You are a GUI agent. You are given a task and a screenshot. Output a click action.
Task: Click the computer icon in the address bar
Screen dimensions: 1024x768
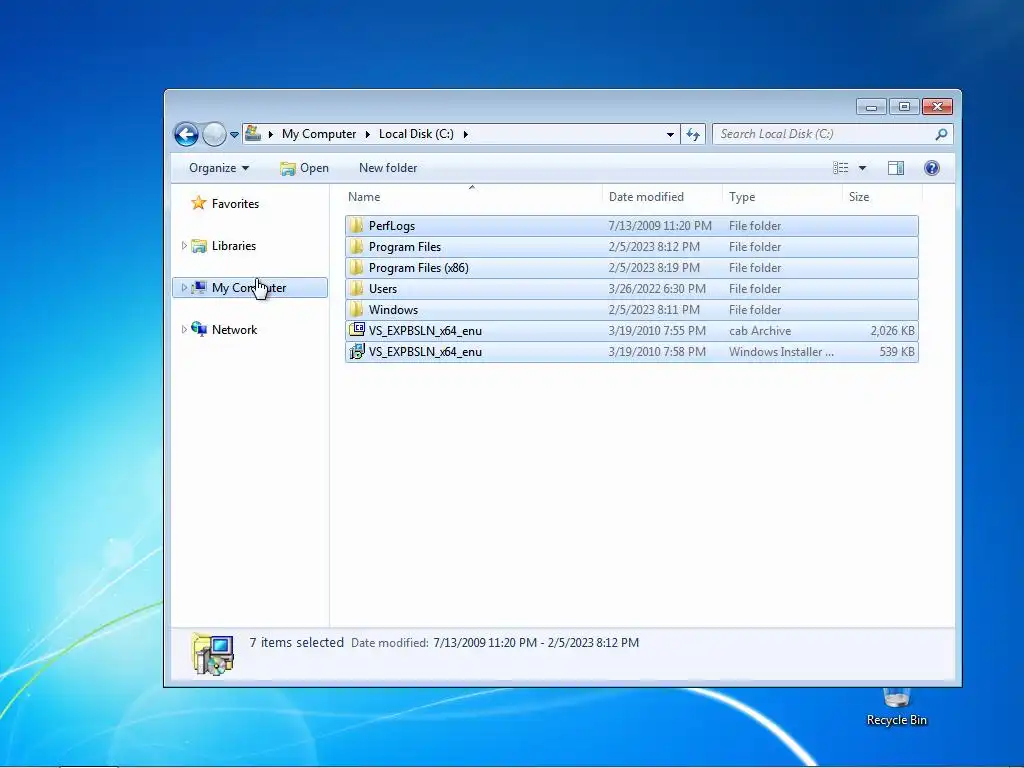pyautogui.click(x=253, y=133)
